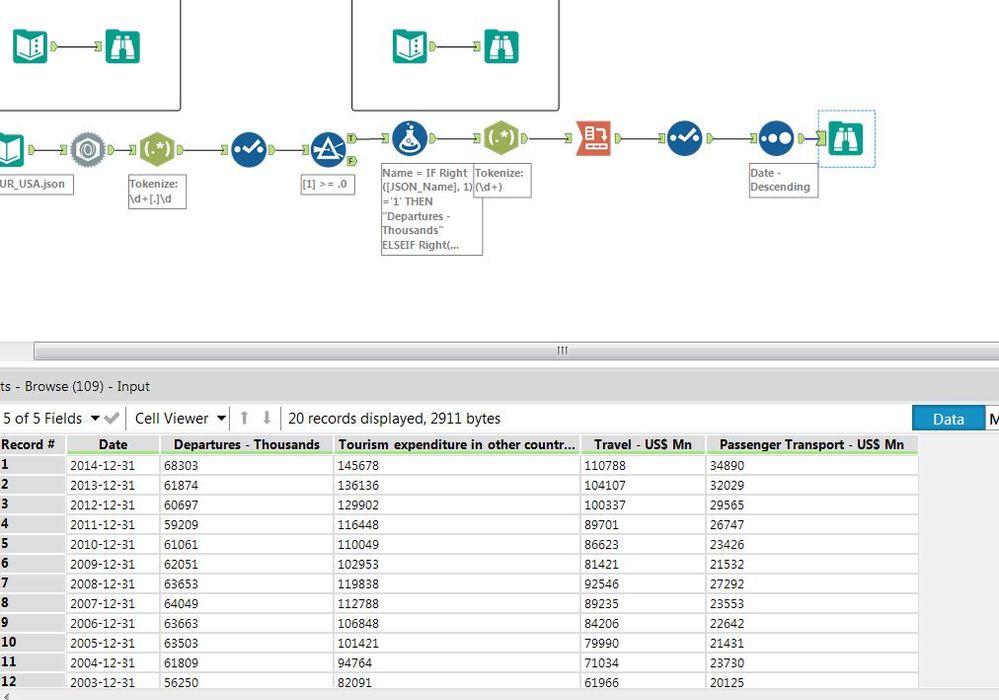
Task: Select the second Select checkmark tool
Action: pyautogui.click(x=685, y=138)
